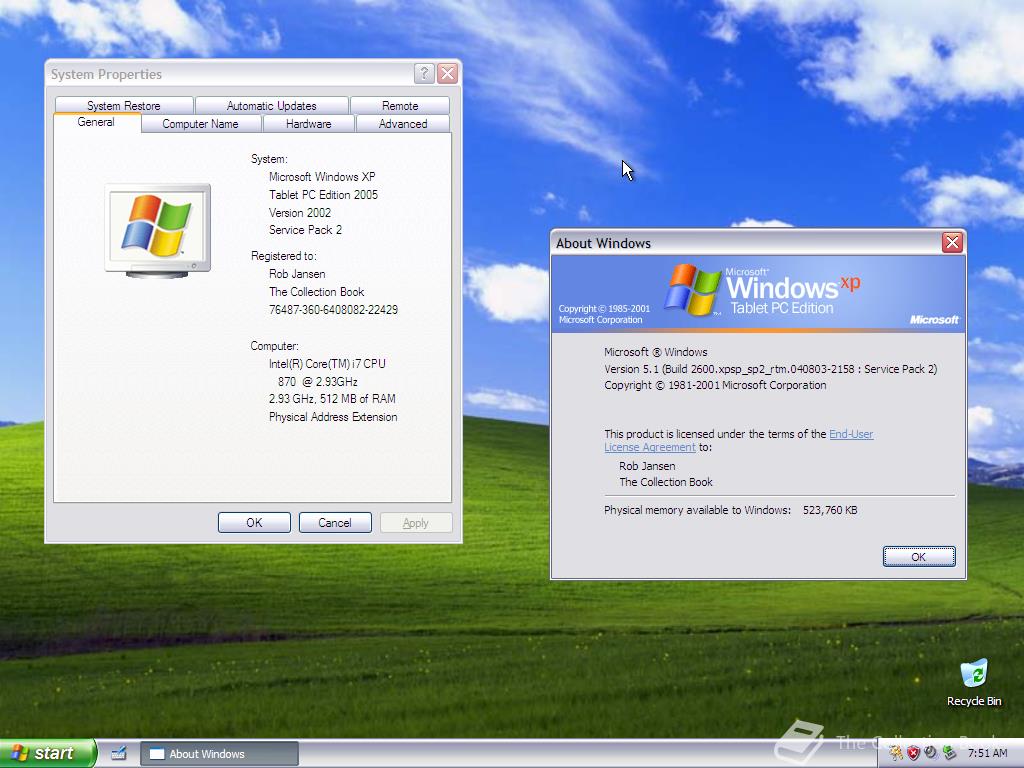
Task: Open the Security Center shield tray icon
Action: tap(912, 753)
